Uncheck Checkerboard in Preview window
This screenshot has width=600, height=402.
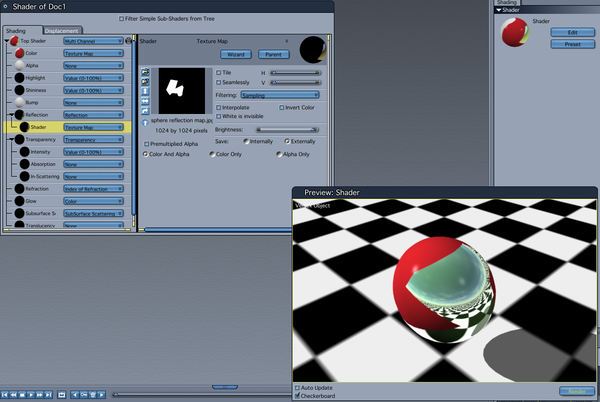tap(297, 396)
